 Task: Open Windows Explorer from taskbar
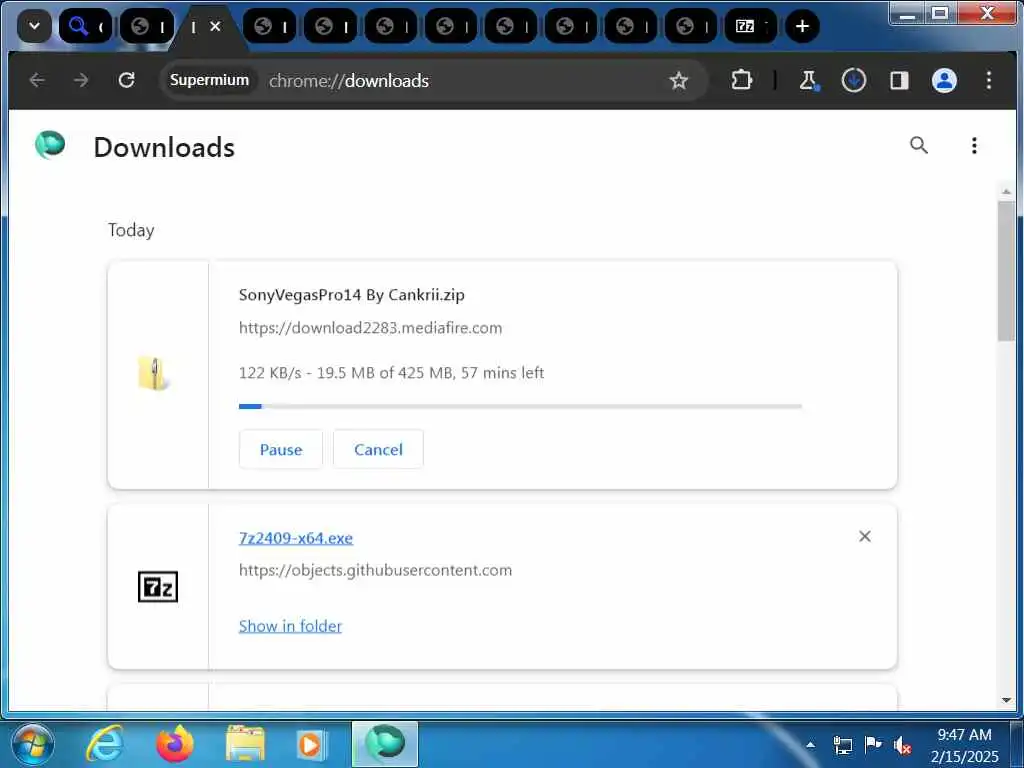click(x=245, y=744)
